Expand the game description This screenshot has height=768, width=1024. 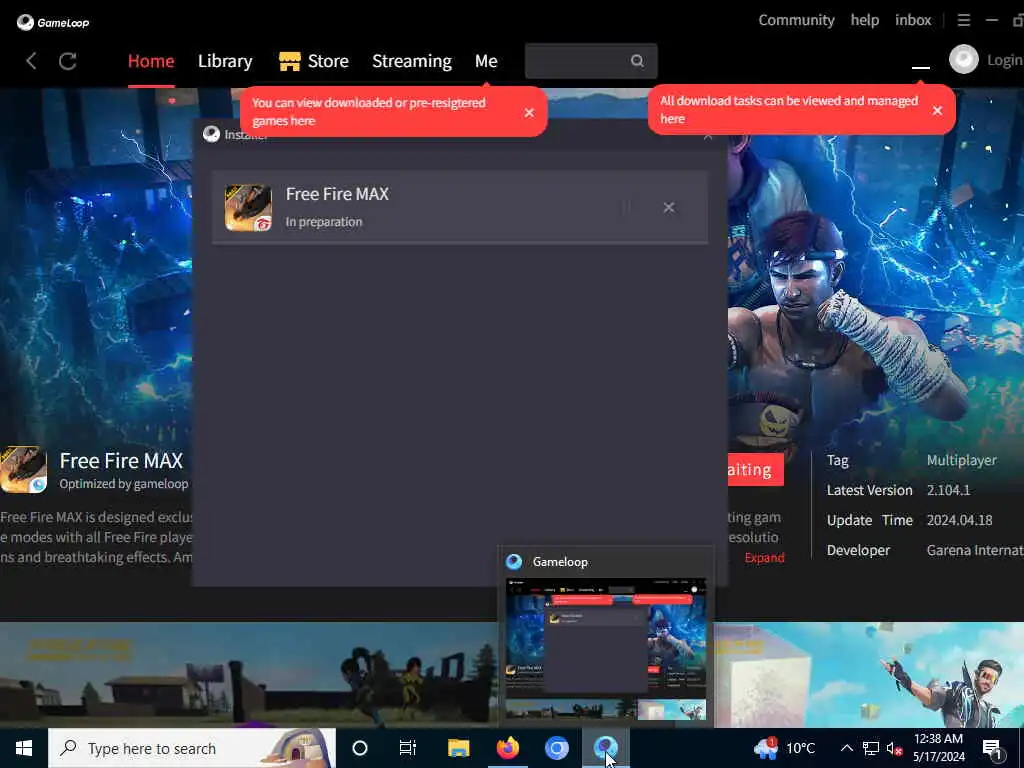(764, 558)
